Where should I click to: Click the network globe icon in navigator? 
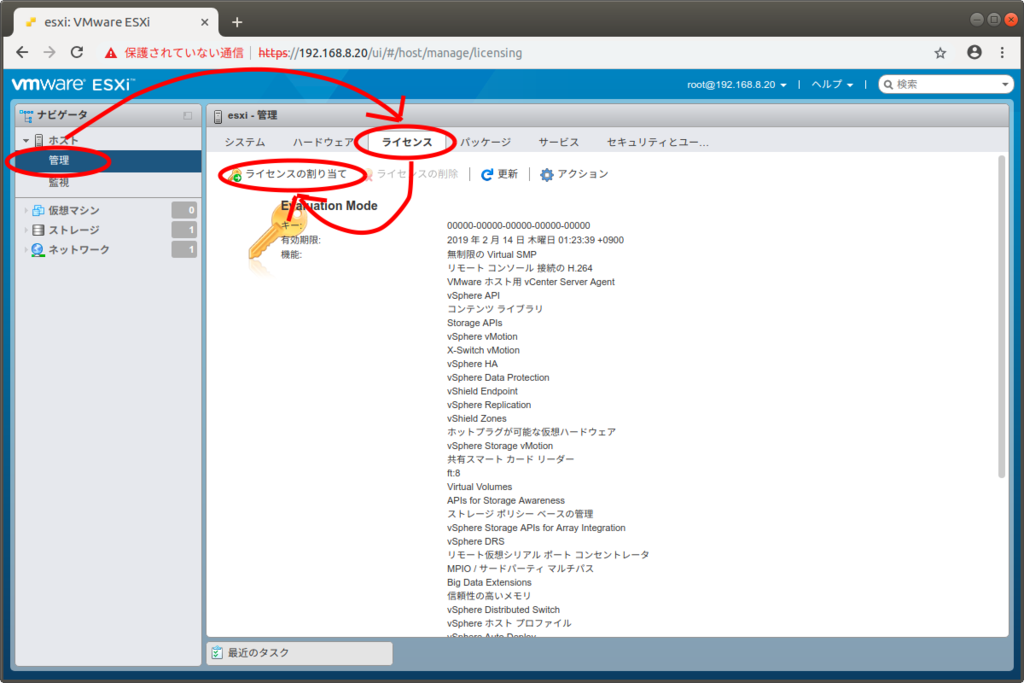[x=38, y=249]
